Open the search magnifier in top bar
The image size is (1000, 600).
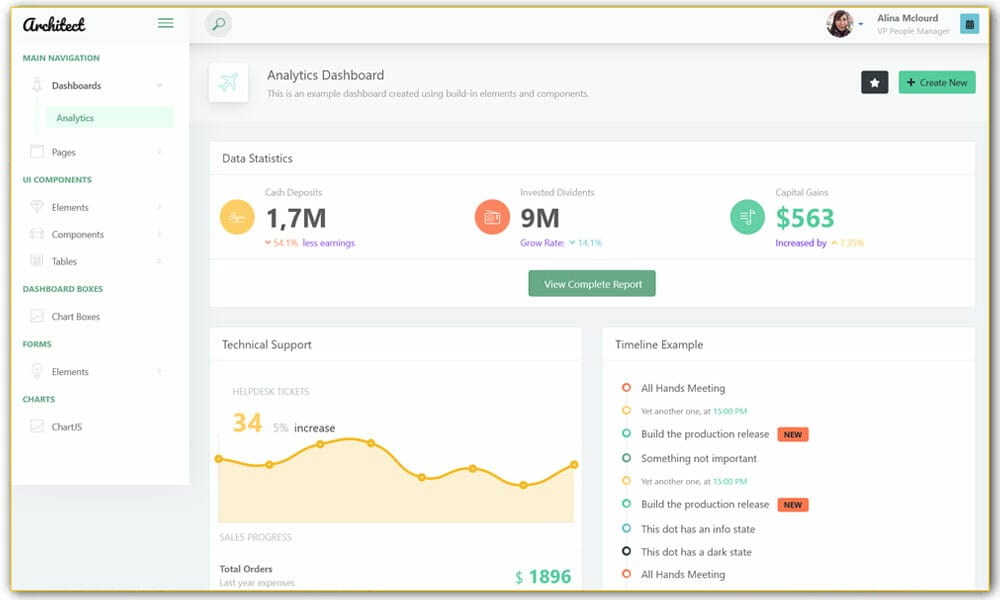tap(218, 23)
